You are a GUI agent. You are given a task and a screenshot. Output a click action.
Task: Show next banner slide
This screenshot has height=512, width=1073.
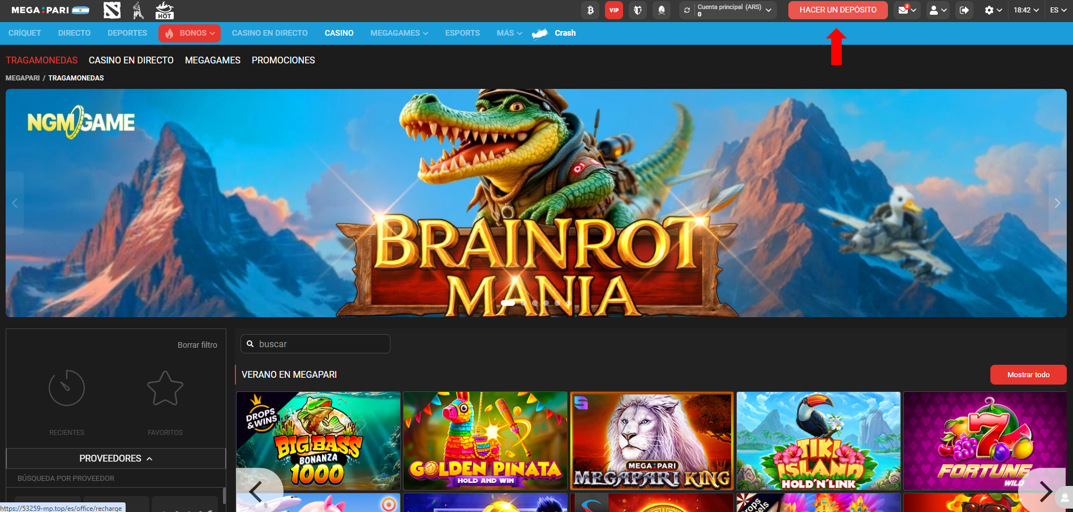pyautogui.click(x=1058, y=203)
